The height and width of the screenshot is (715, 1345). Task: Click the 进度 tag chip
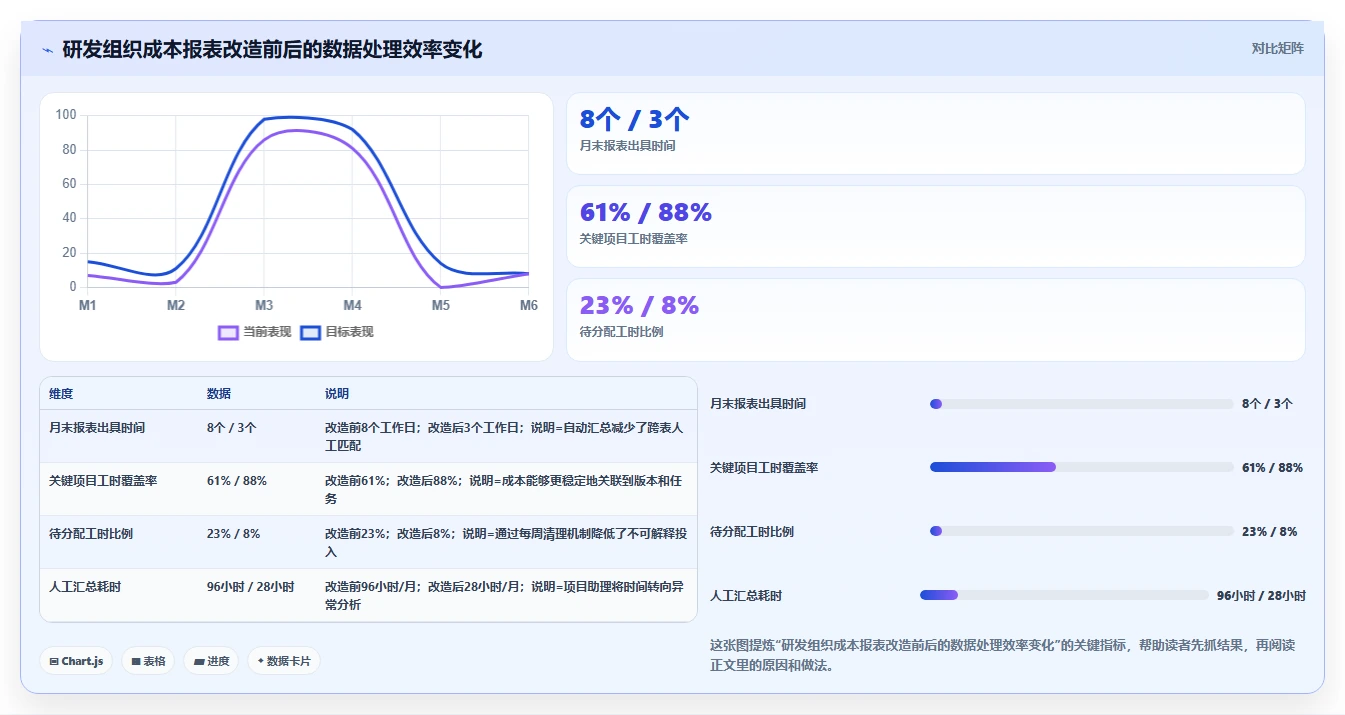tap(211, 661)
